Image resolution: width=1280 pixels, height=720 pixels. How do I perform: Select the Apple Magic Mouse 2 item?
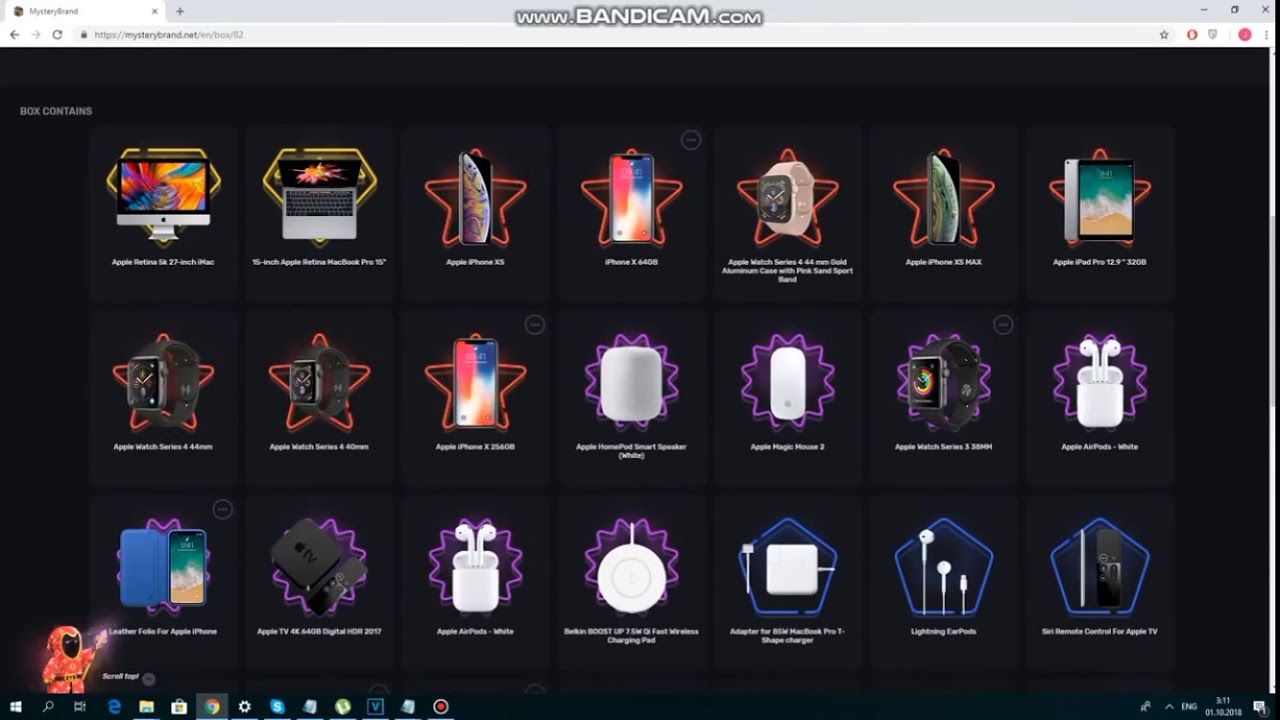pos(787,397)
